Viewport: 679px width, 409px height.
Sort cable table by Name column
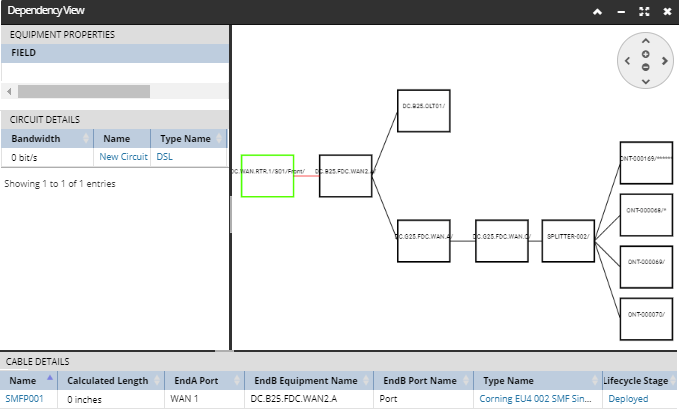29,380
